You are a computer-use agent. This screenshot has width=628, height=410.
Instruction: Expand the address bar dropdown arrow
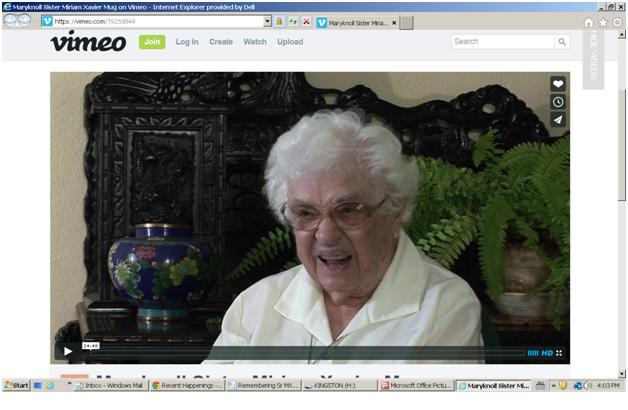click(268, 22)
